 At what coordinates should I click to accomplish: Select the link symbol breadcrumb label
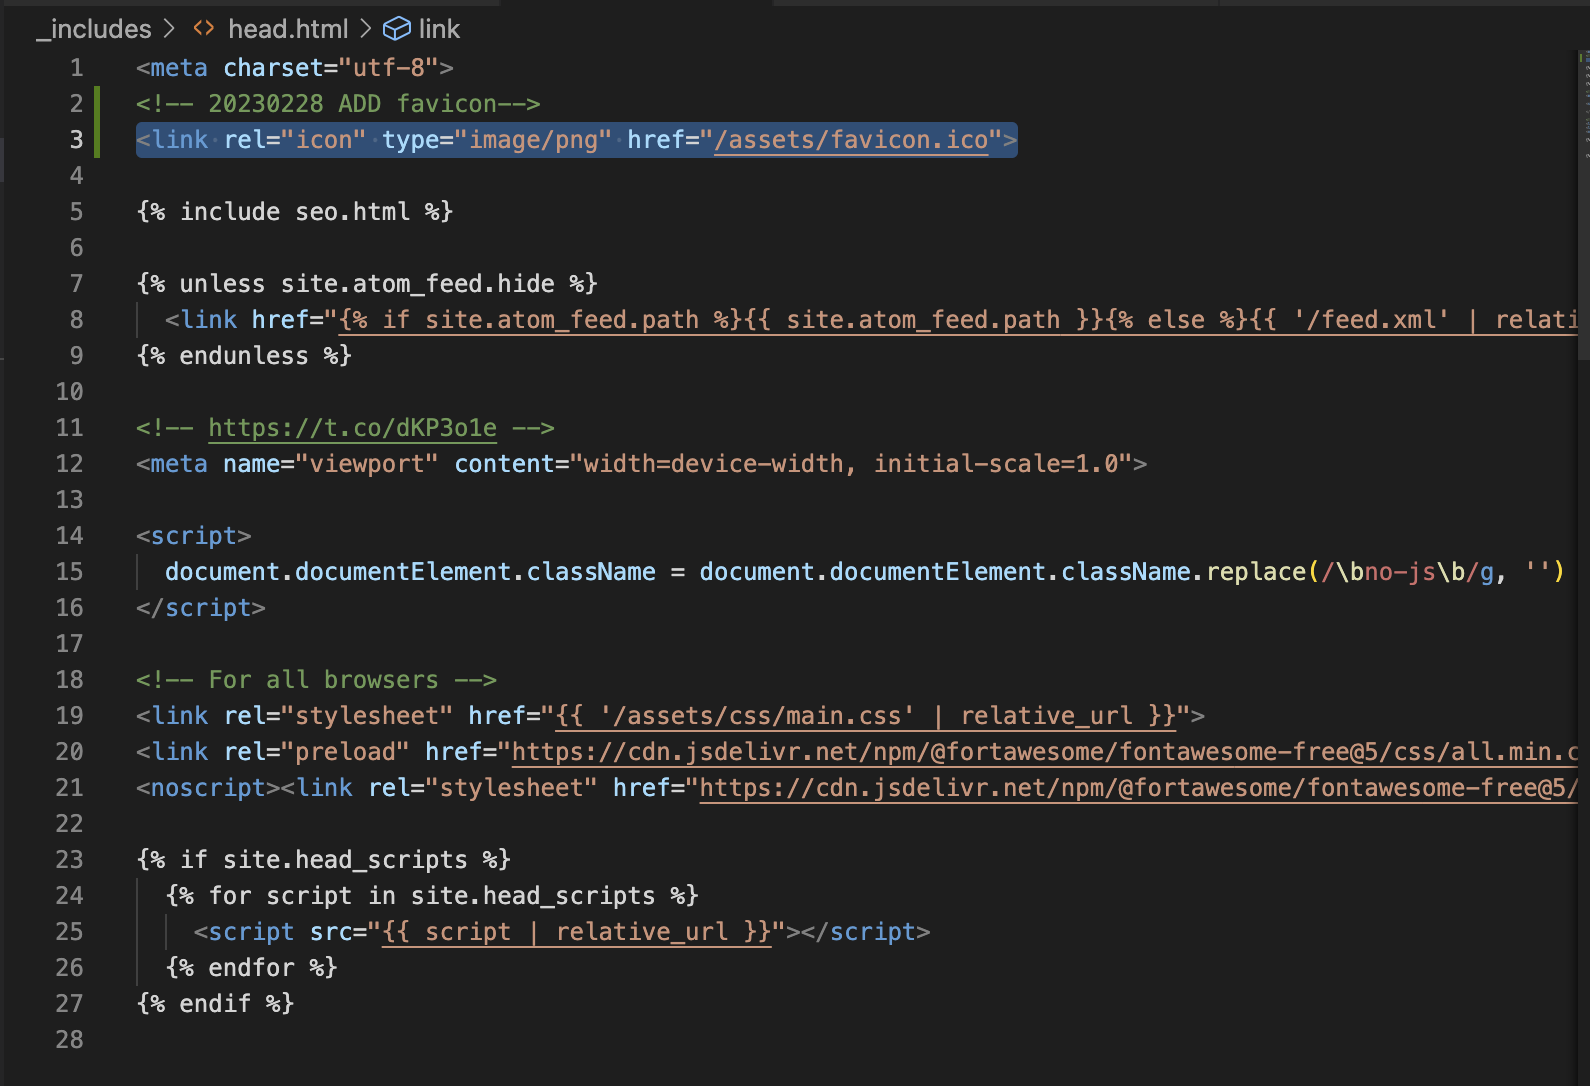[439, 29]
